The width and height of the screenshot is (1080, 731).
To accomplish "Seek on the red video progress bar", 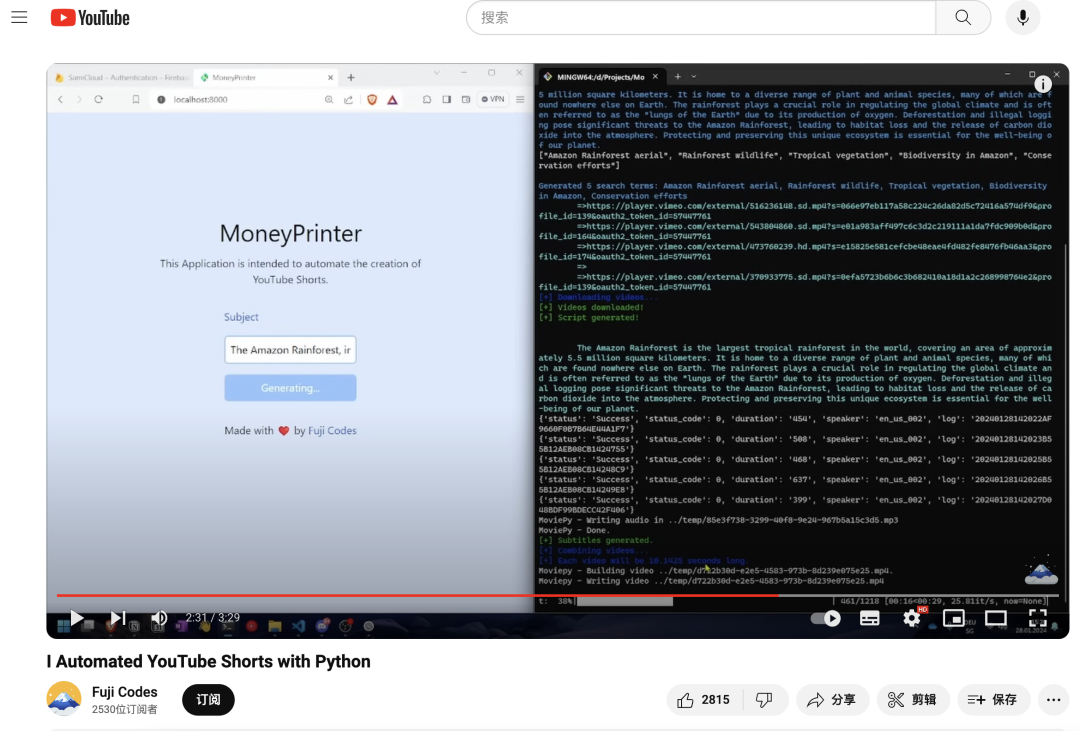I will [557, 595].
